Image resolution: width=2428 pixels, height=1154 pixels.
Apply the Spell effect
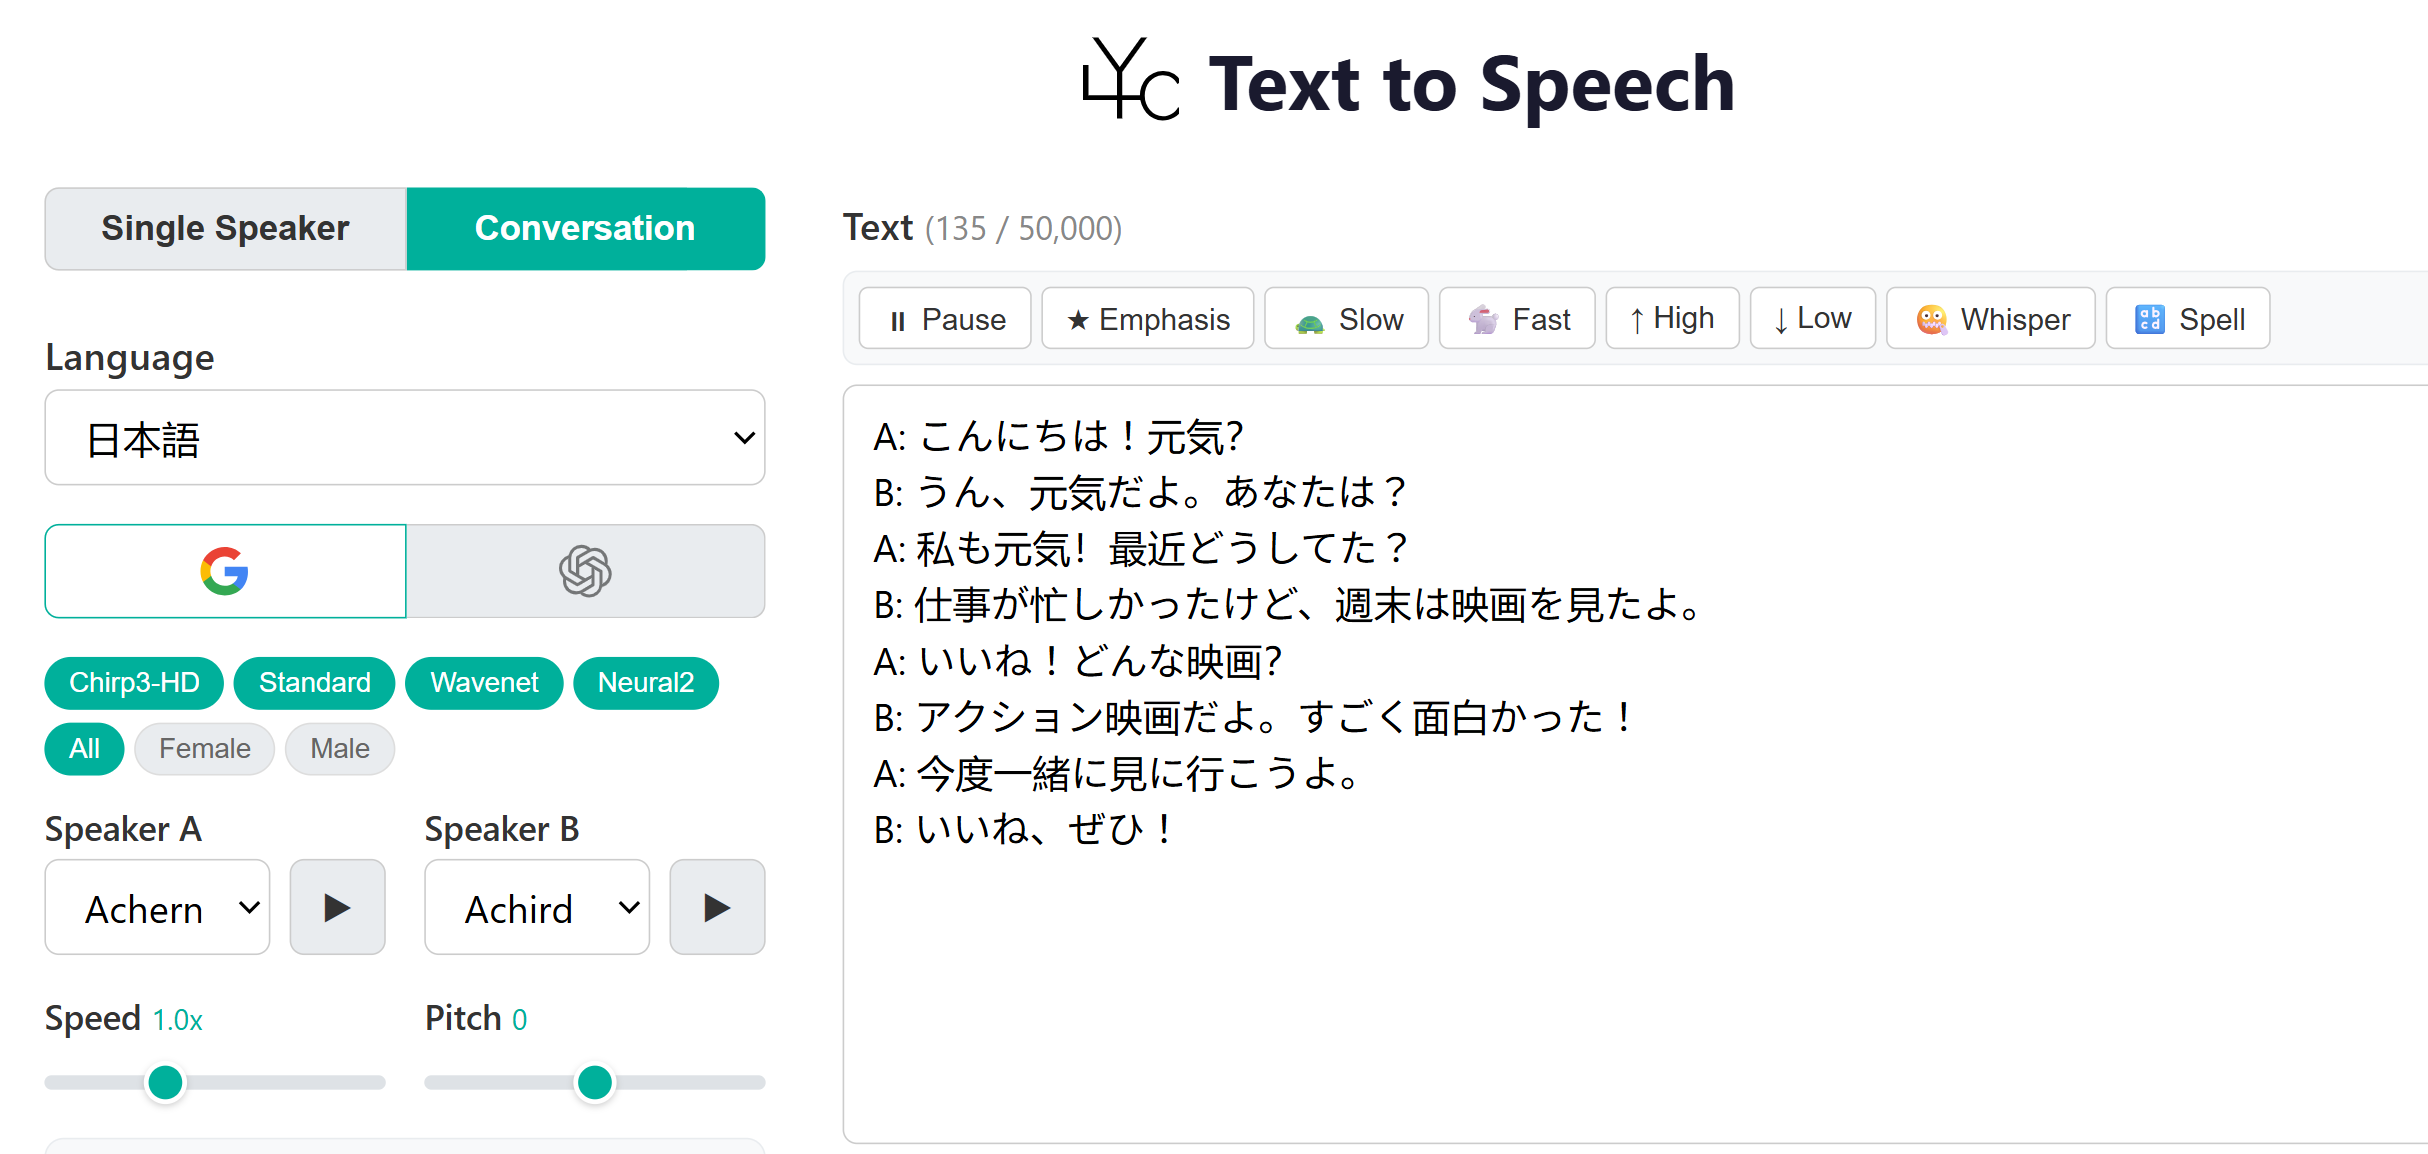pyautogui.click(x=2188, y=319)
